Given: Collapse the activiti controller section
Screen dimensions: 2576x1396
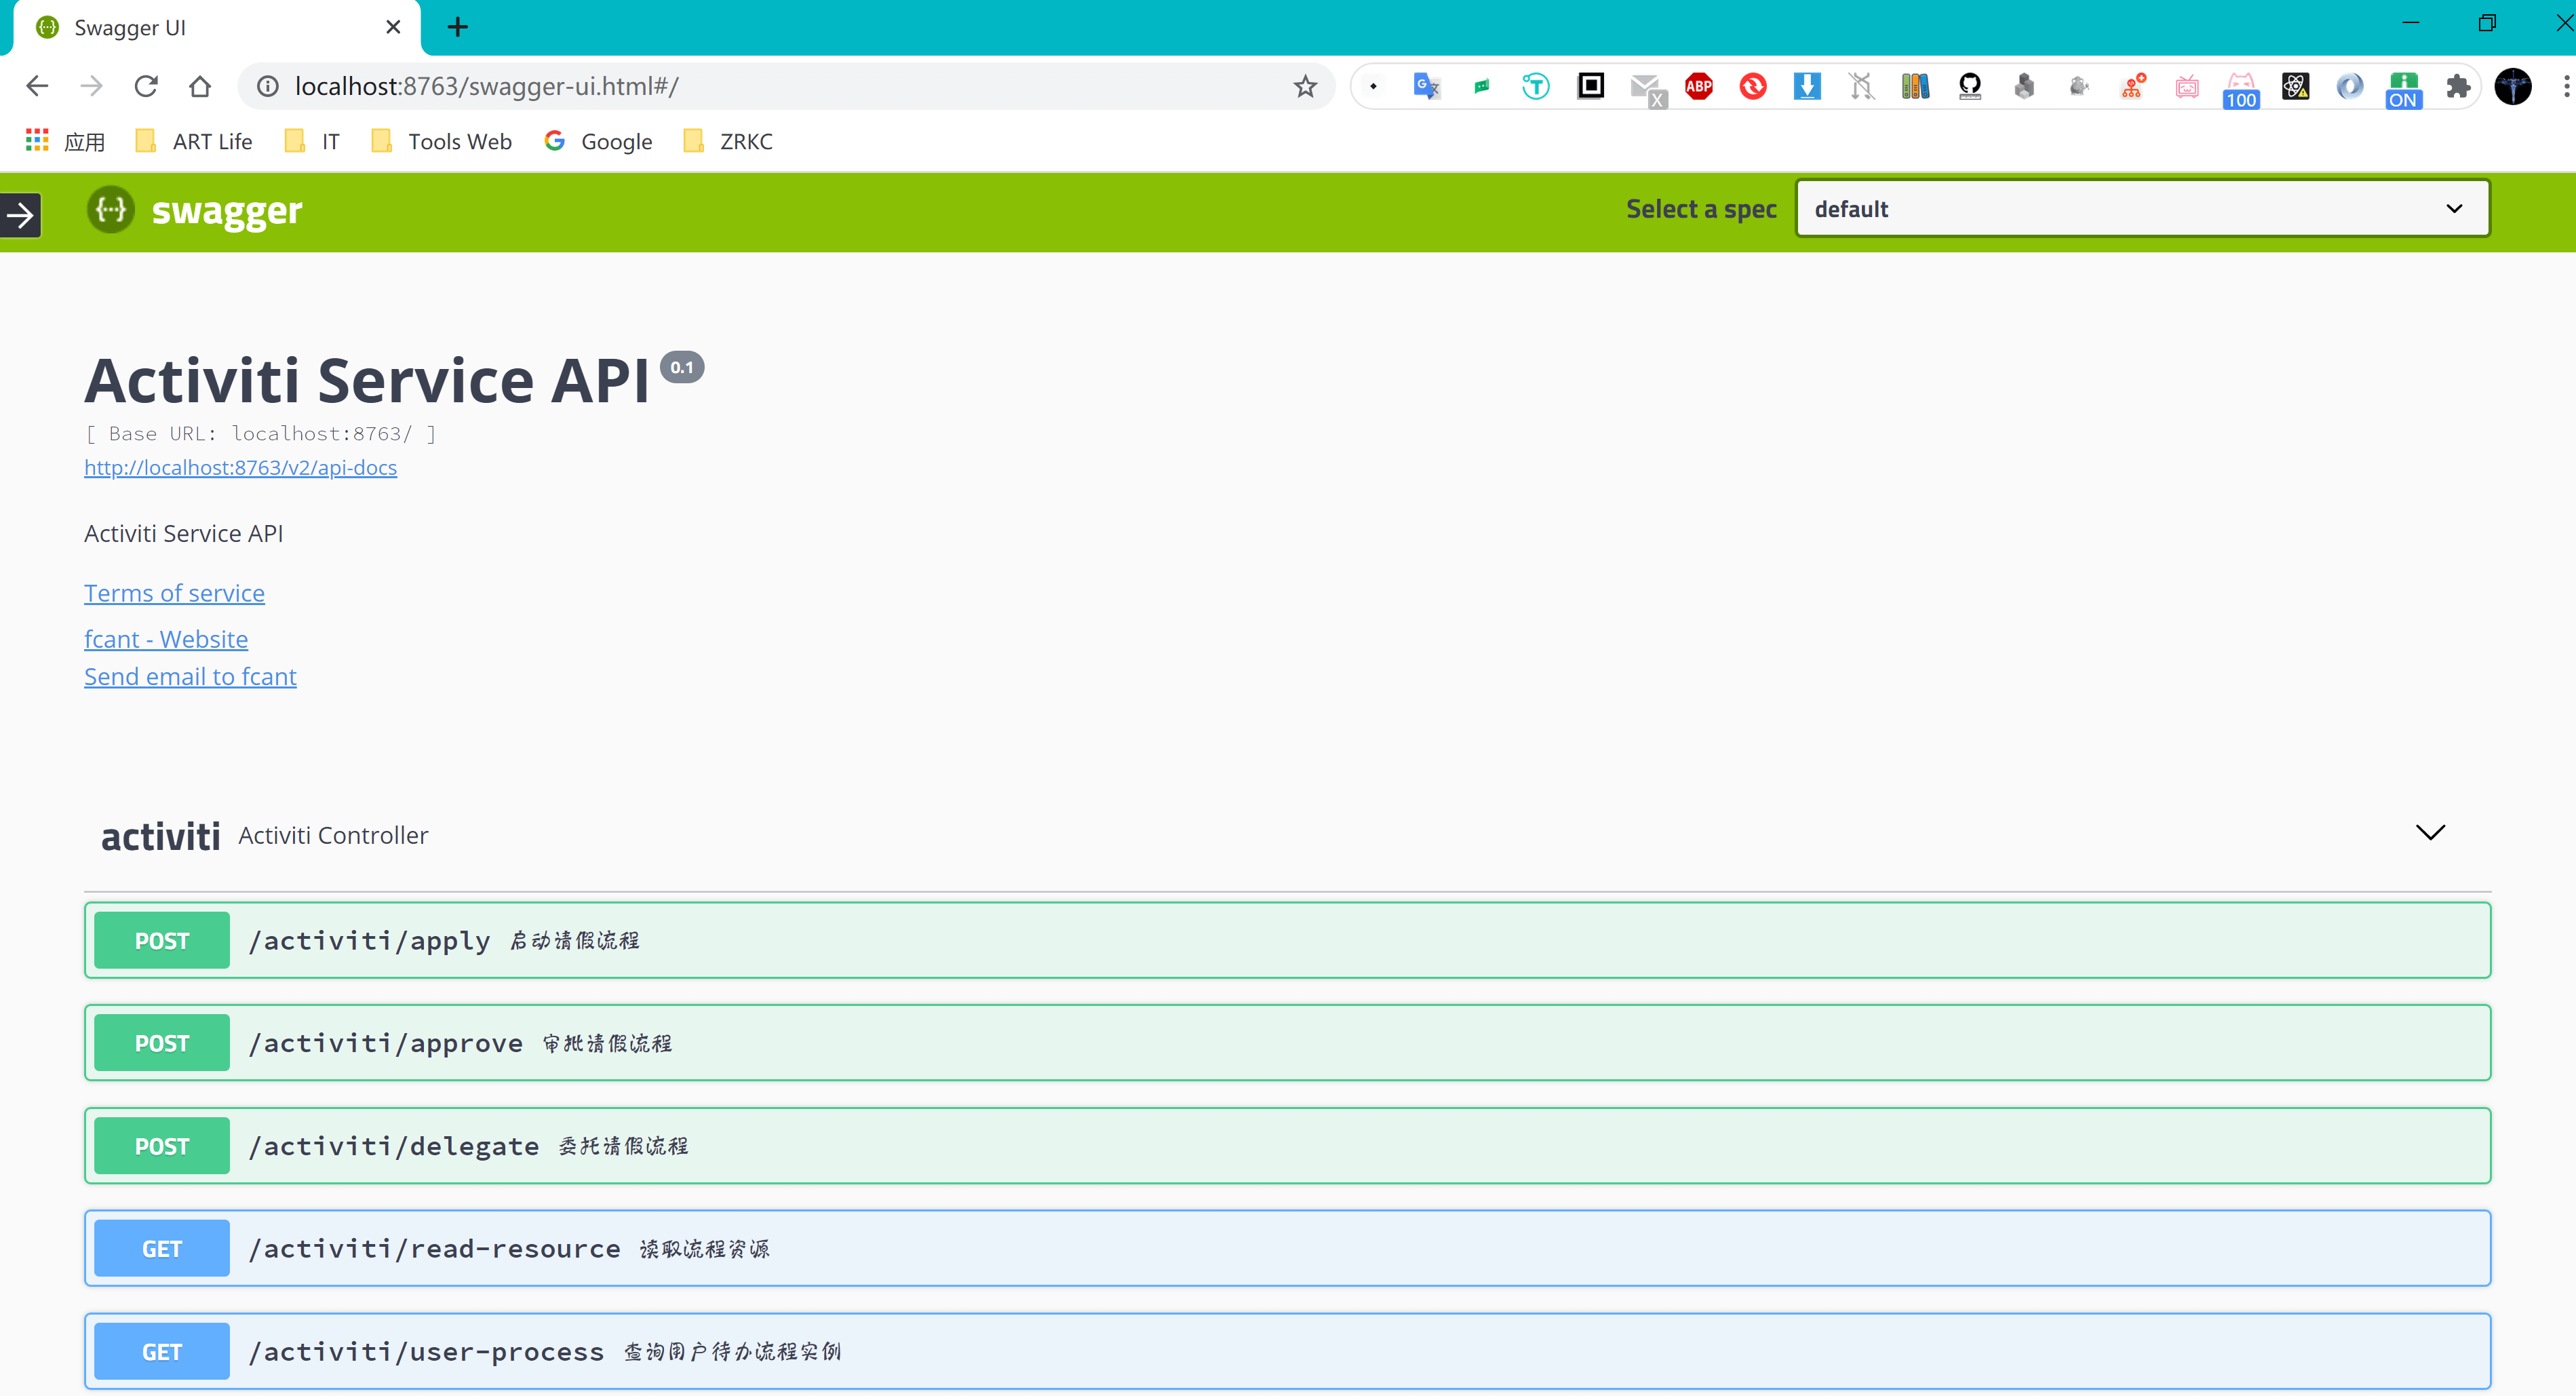Looking at the screenshot, I should (2430, 833).
